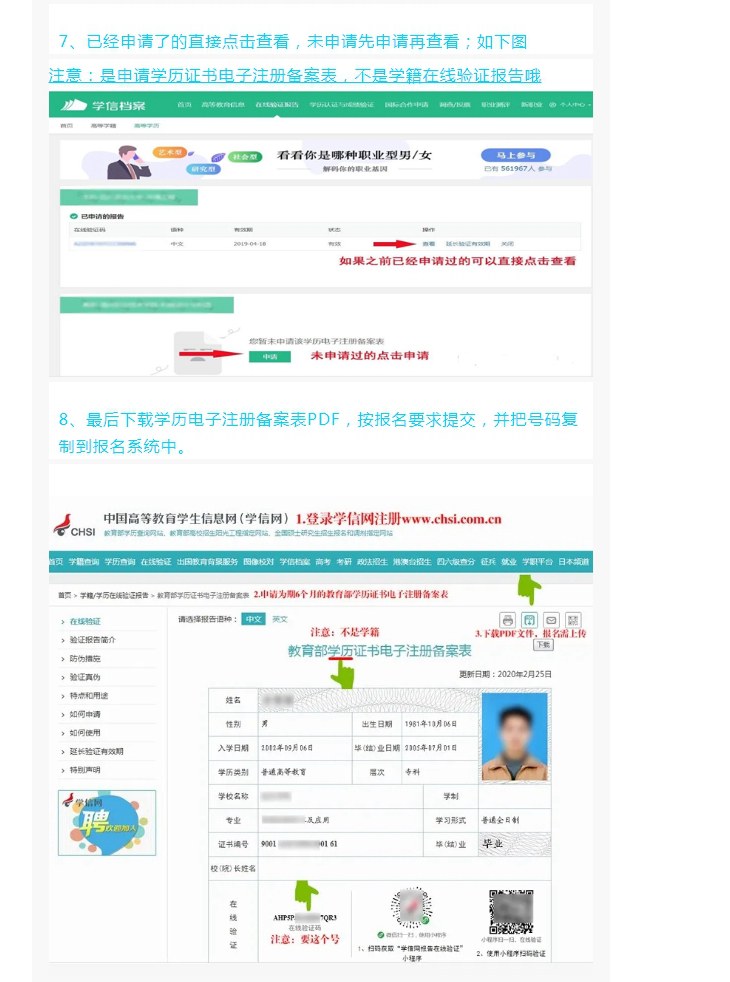Open 调查/投票 nav item
Screen dimensions: 730x982
click(x=455, y=105)
